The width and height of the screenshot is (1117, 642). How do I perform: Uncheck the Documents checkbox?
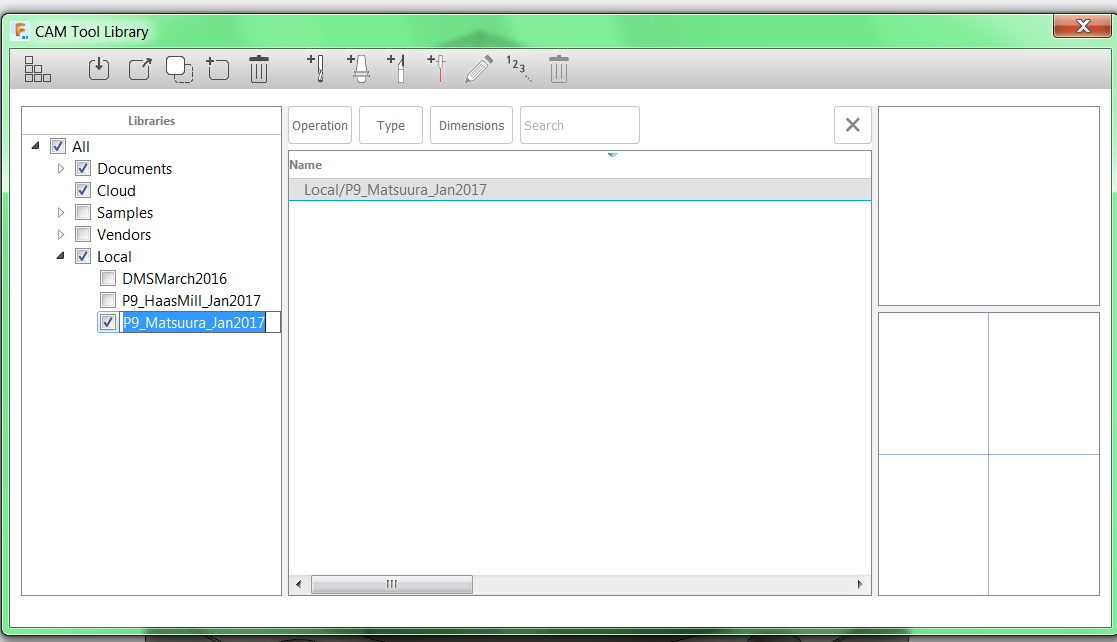coord(83,168)
